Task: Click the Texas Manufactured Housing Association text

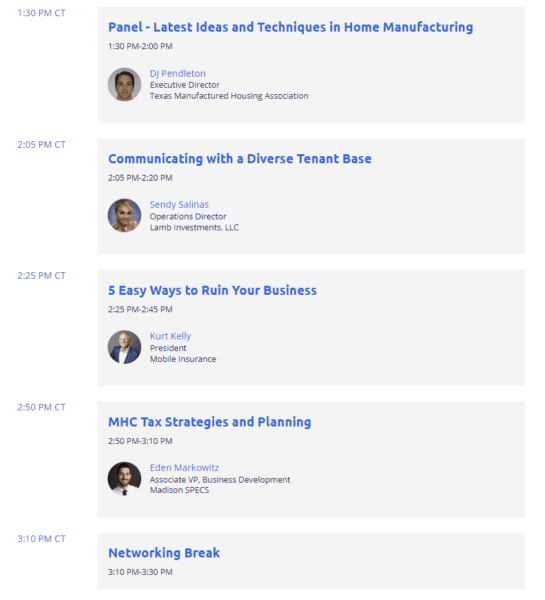Action: [x=229, y=96]
